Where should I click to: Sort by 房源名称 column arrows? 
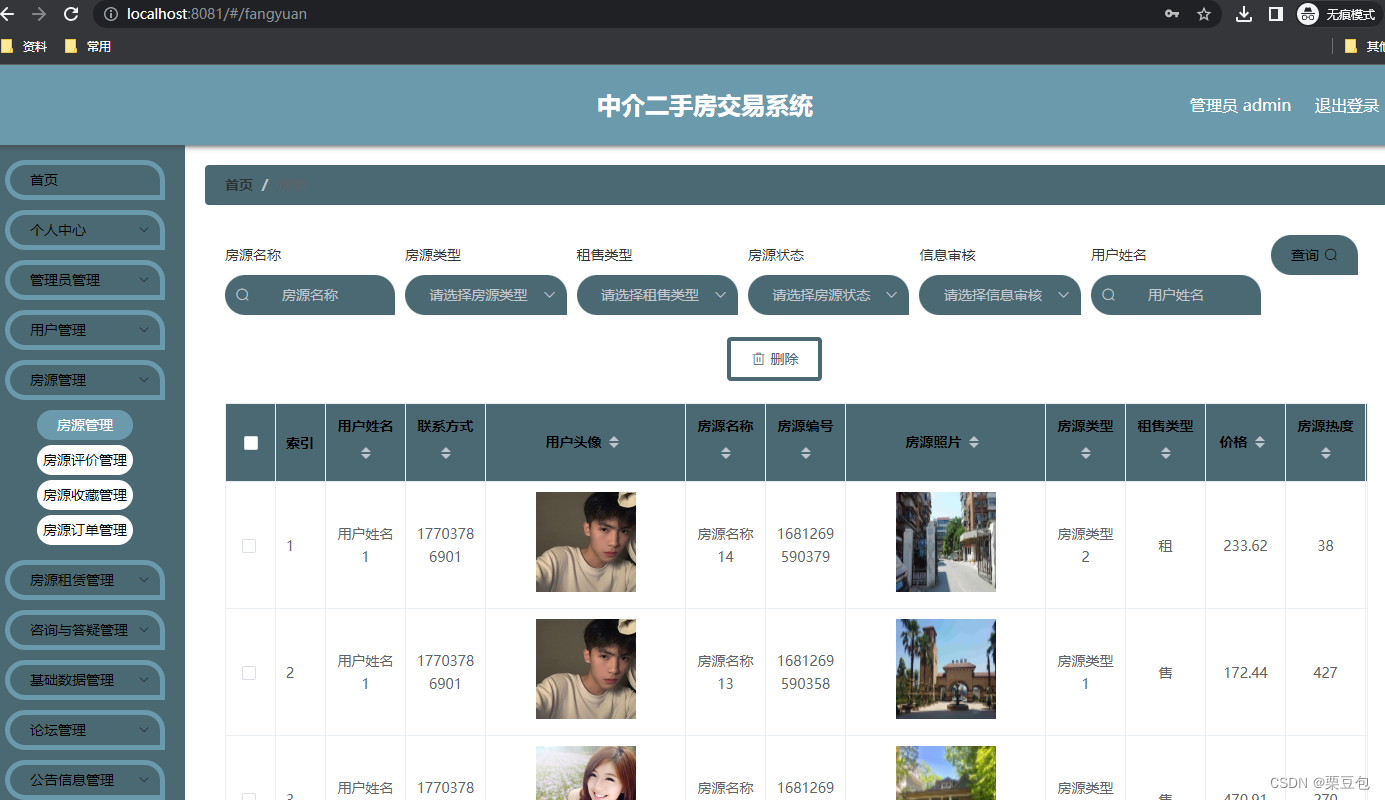[x=726, y=453]
